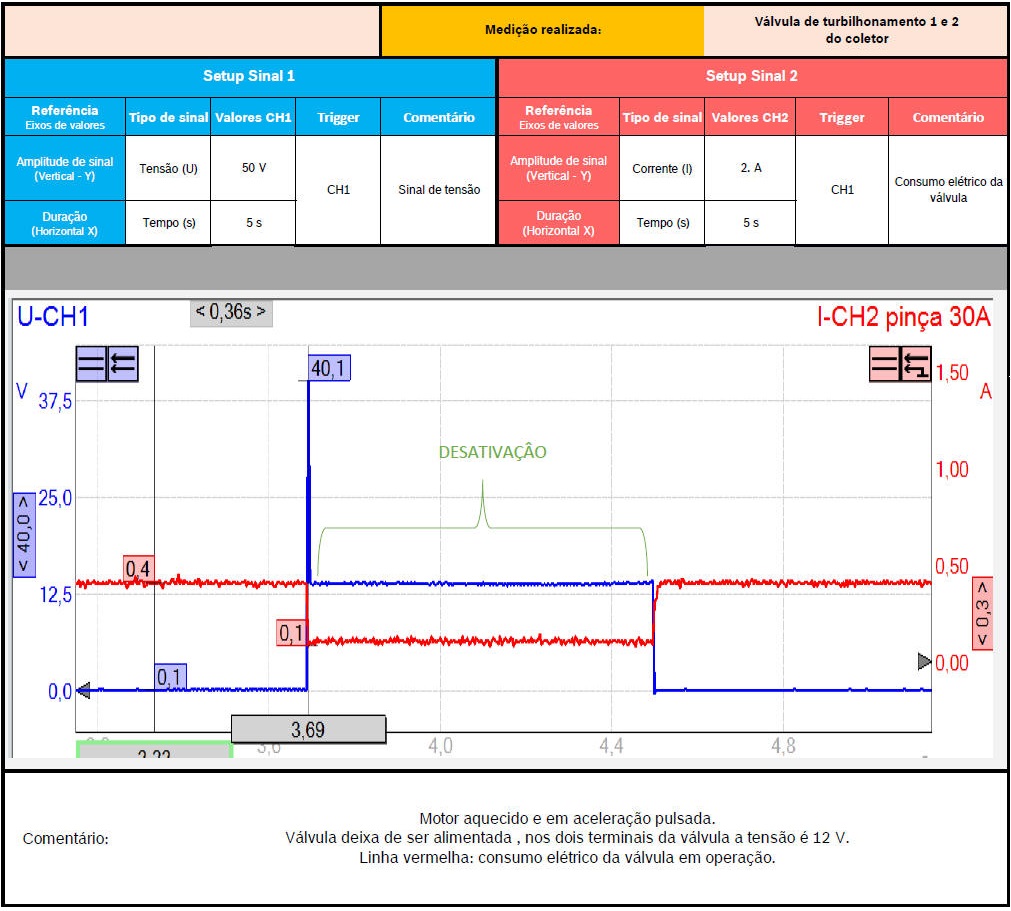The image size is (1011, 911).
Task: Select the blue 40,1 peak value flag
Action: tap(328, 369)
